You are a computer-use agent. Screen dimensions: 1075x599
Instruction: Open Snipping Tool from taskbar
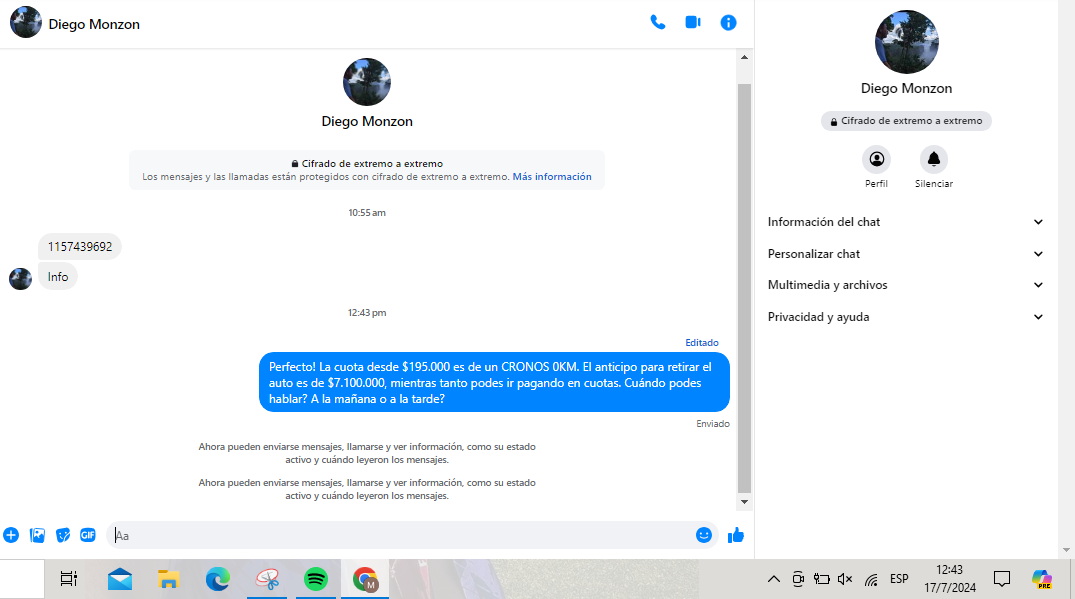pyautogui.click(x=267, y=579)
